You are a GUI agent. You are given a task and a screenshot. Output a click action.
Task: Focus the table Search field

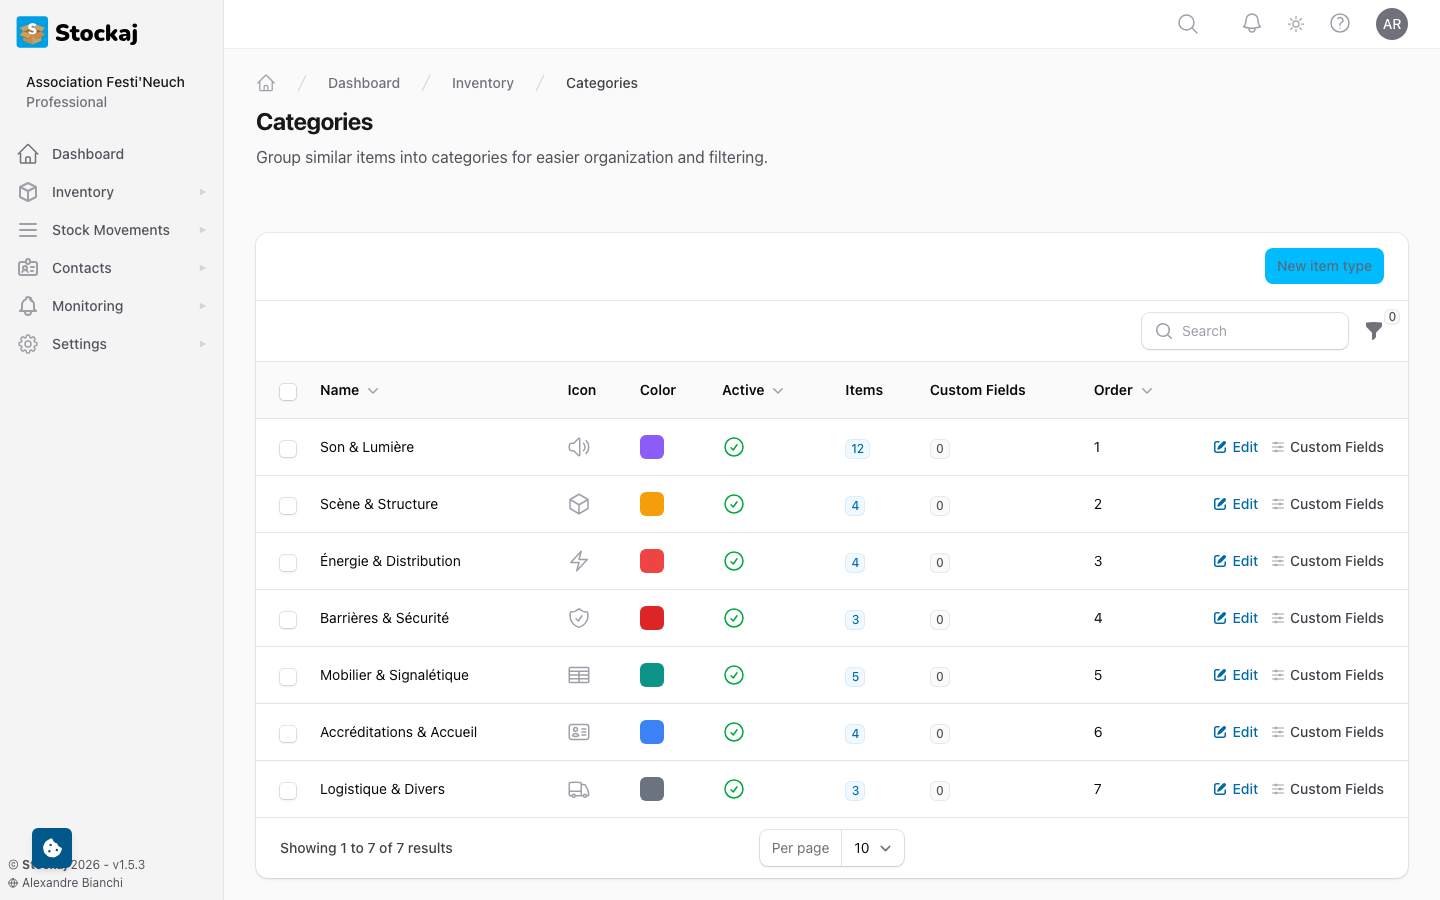[1245, 331]
